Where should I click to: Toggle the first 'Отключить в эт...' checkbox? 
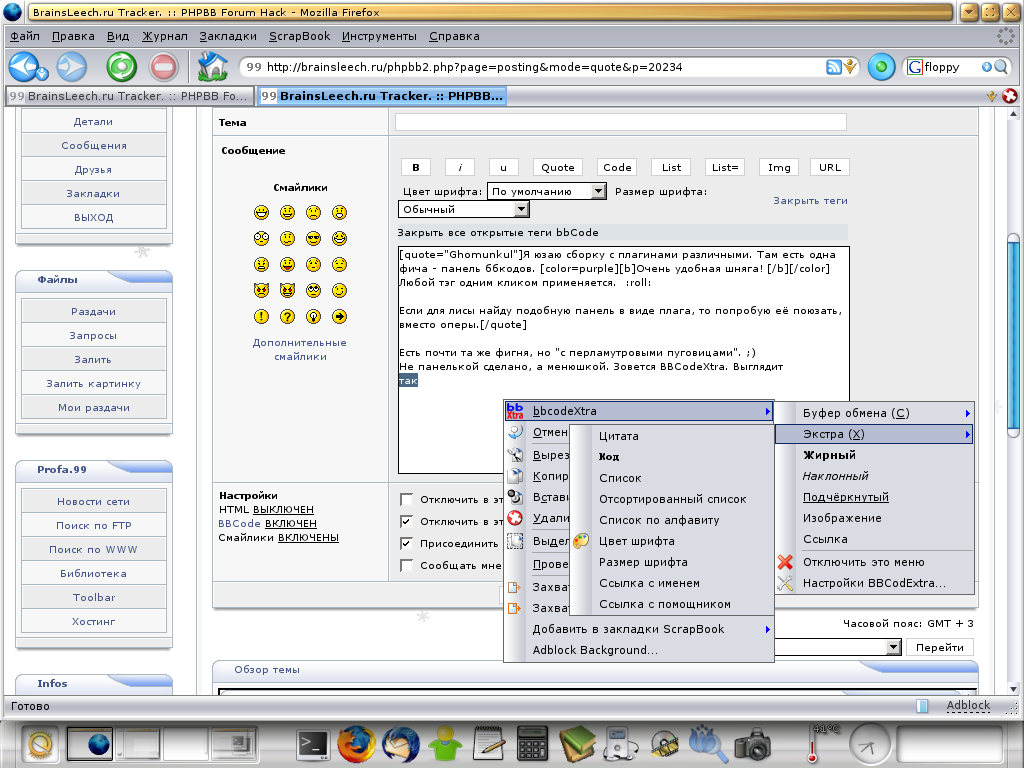pyautogui.click(x=406, y=500)
